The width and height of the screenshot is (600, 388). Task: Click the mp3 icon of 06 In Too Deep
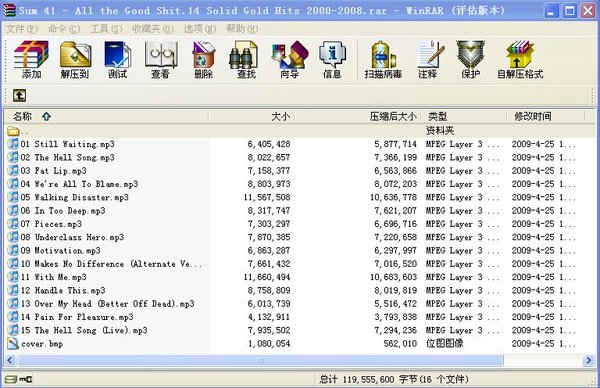[13, 210]
